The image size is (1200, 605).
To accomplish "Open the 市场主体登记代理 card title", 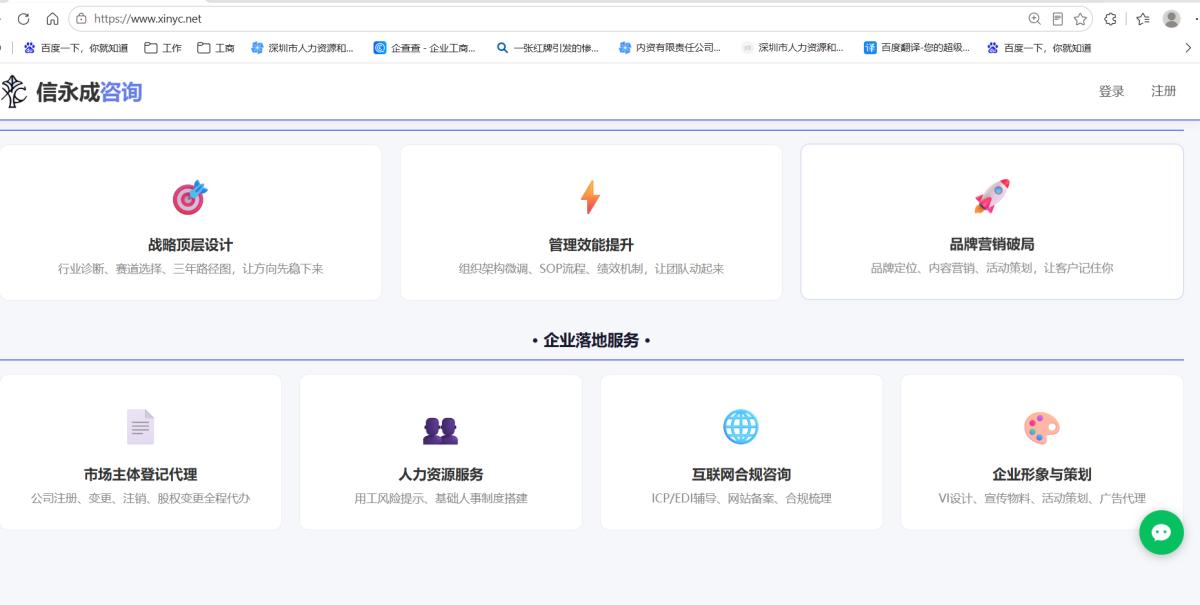I will click(x=141, y=475).
